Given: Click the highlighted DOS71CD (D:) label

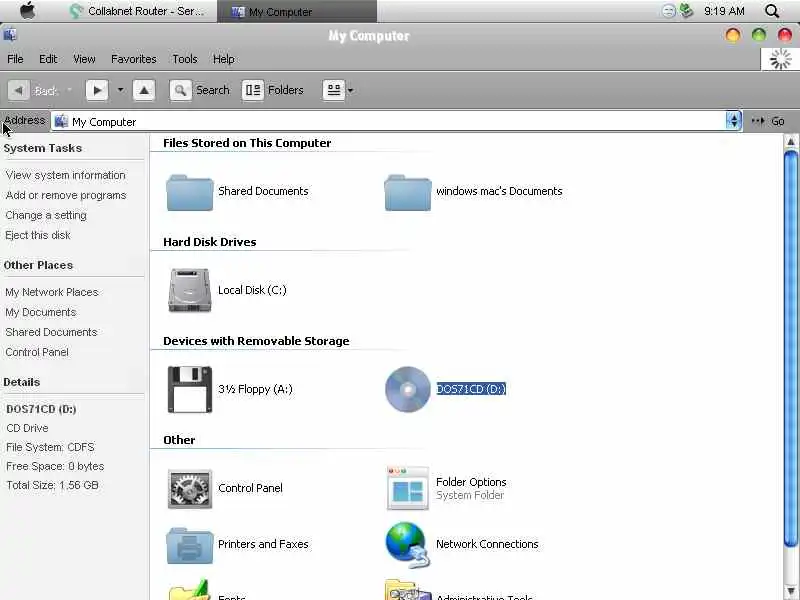Looking at the screenshot, I should point(471,389).
